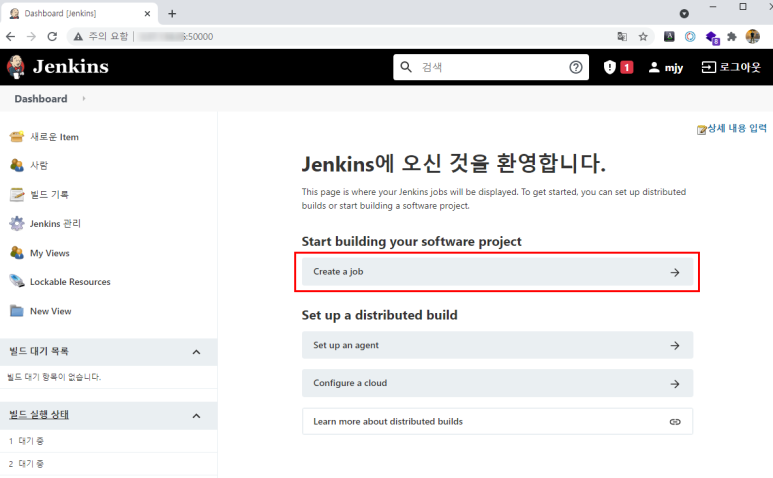The height and width of the screenshot is (478, 773).
Task: Click the translate page icon in address bar
Action: click(622, 36)
